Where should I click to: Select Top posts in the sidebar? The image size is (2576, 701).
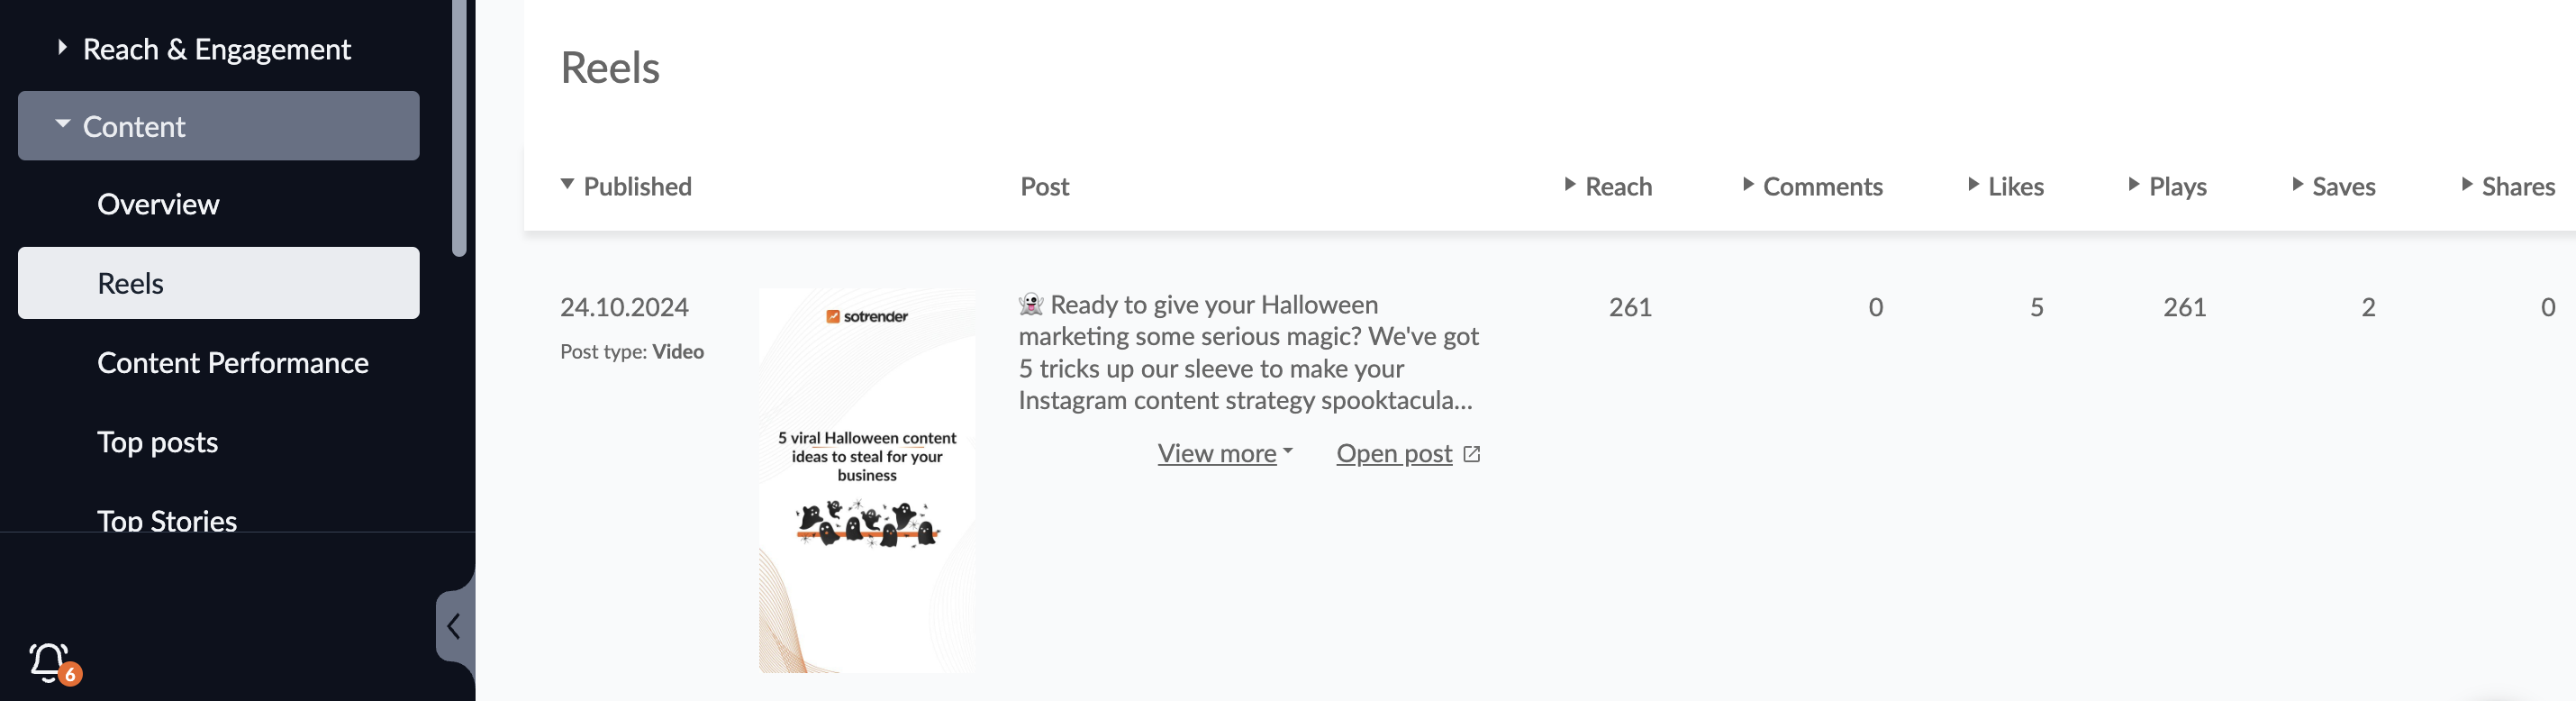pos(158,442)
